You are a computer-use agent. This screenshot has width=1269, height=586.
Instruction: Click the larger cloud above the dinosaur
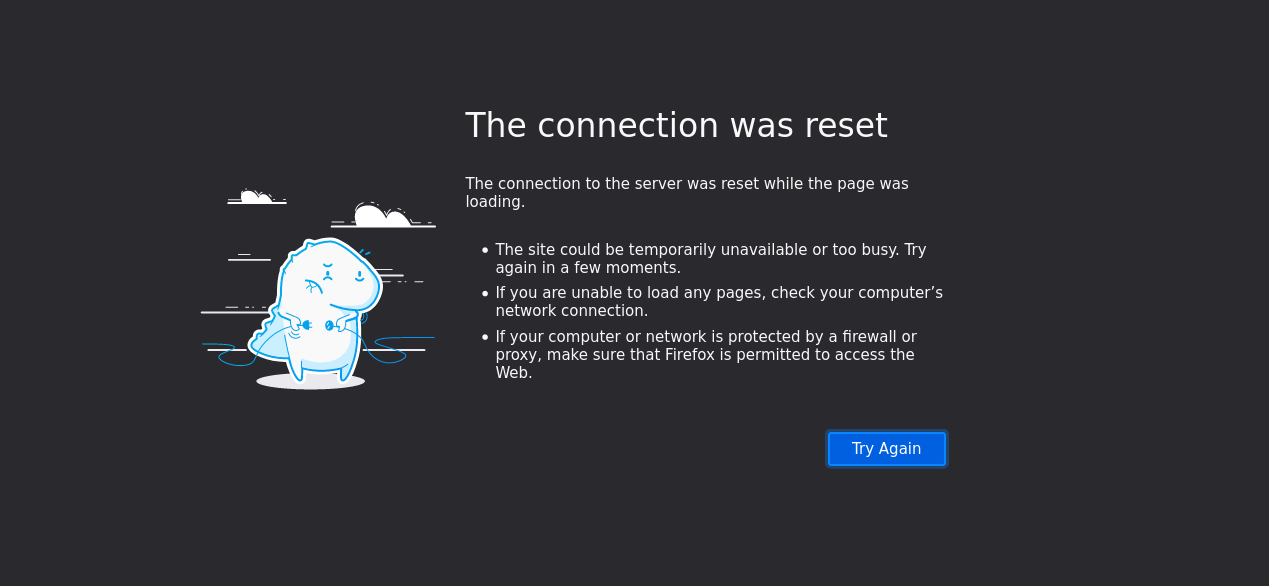[383, 215]
